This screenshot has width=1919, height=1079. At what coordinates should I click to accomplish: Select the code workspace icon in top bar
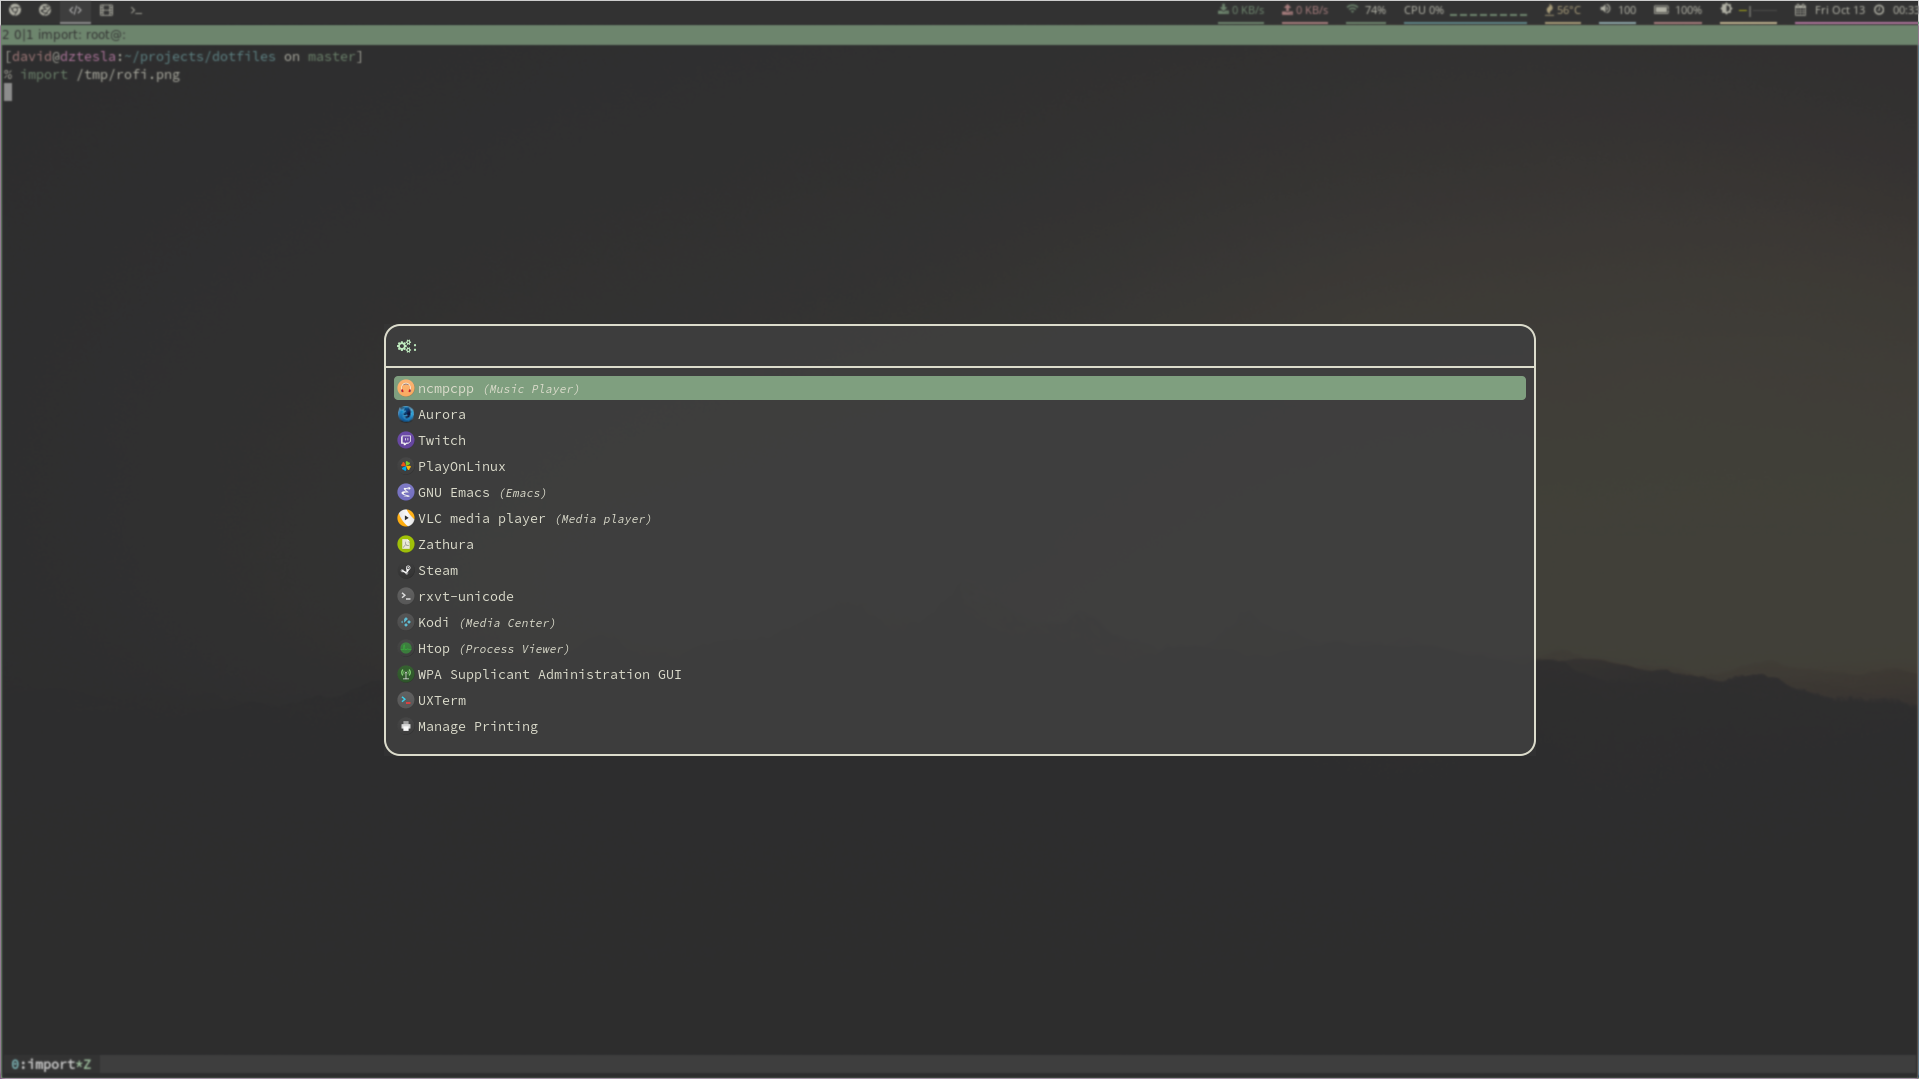point(75,10)
